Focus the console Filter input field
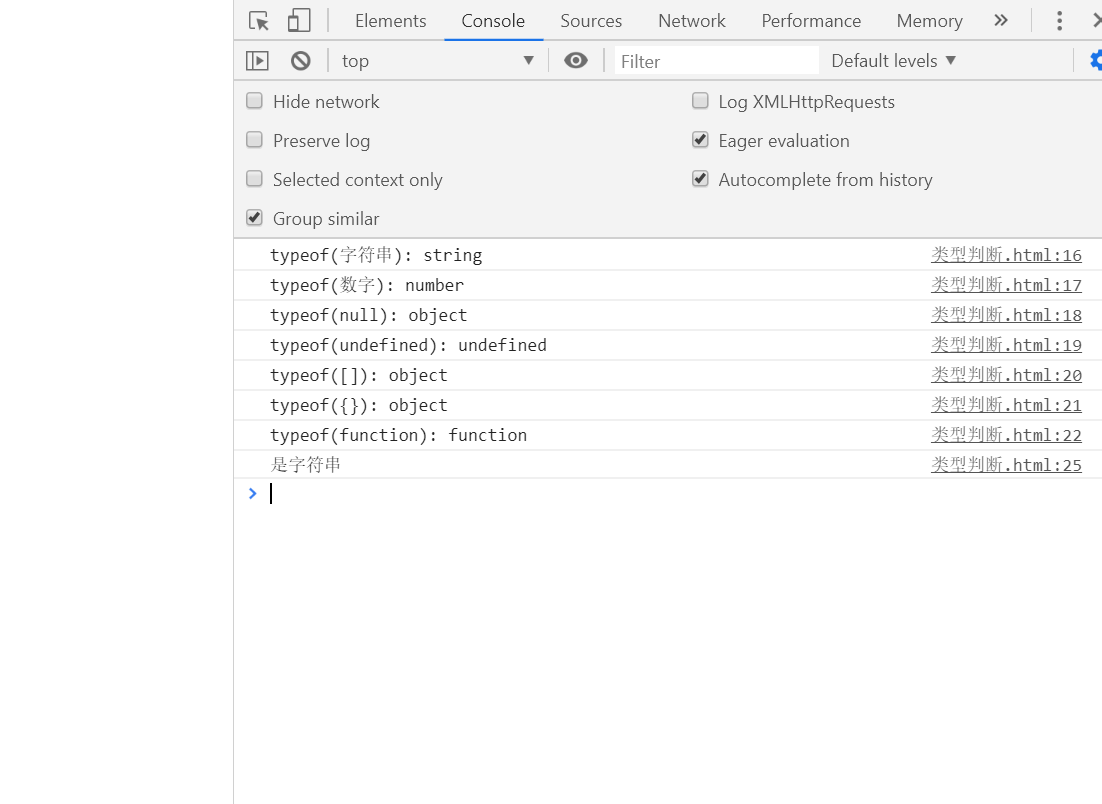1102x804 pixels. tap(717, 61)
